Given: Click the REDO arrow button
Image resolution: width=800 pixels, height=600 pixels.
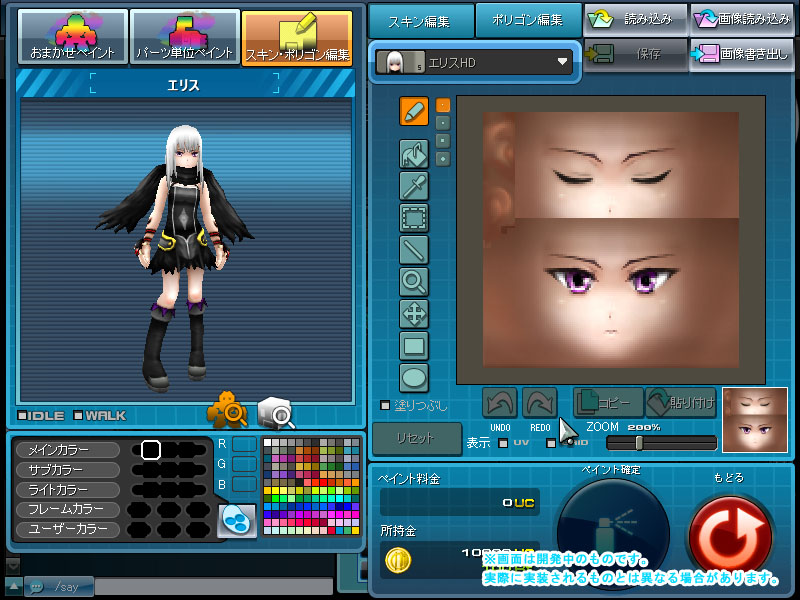Looking at the screenshot, I should [540, 403].
